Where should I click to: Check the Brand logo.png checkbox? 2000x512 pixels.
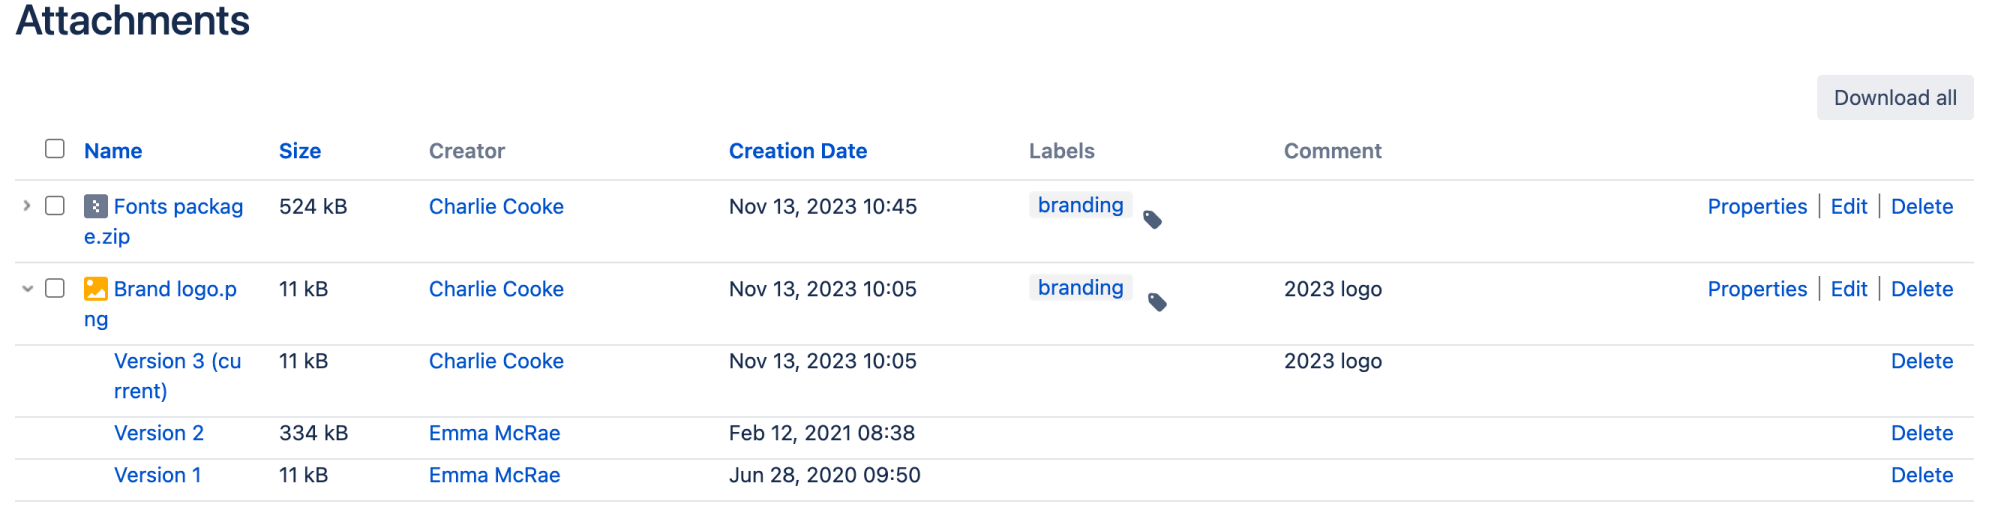click(55, 289)
